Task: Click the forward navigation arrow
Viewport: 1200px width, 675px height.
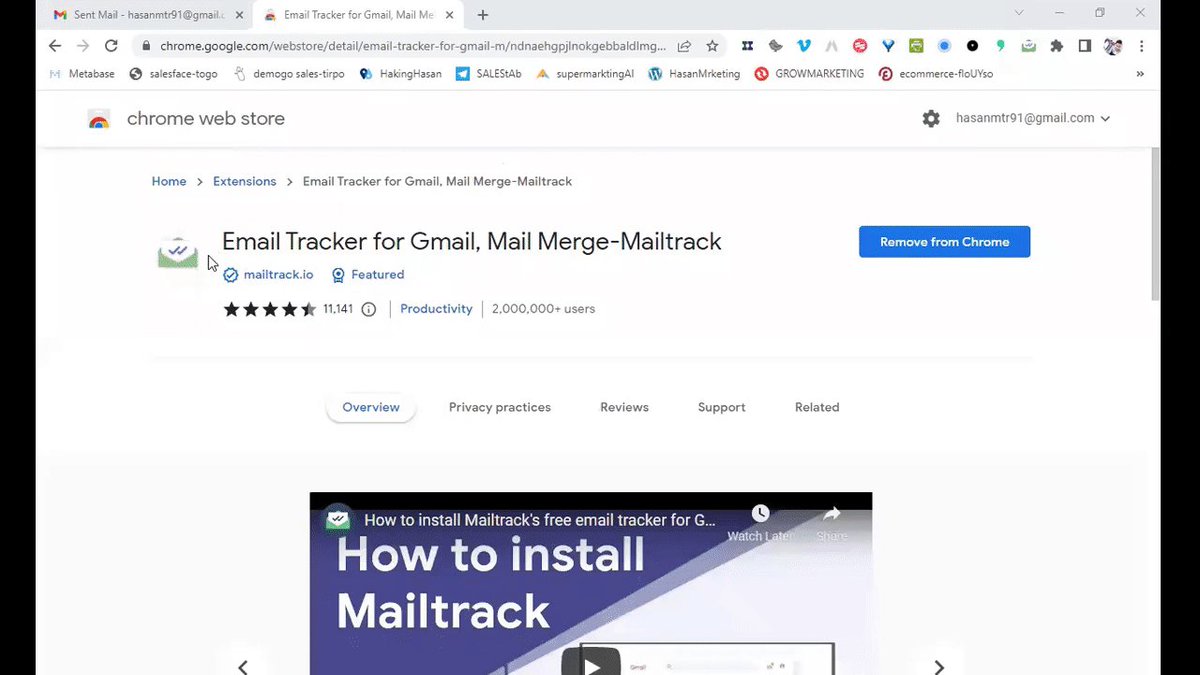Action: [x=83, y=46]
